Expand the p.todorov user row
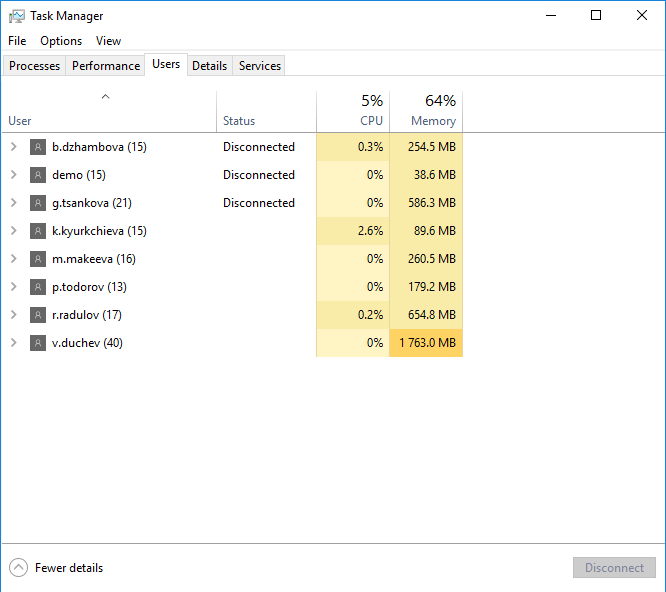Image resolution: width=666 pixels, height=592 pixels. pos(14,287)
